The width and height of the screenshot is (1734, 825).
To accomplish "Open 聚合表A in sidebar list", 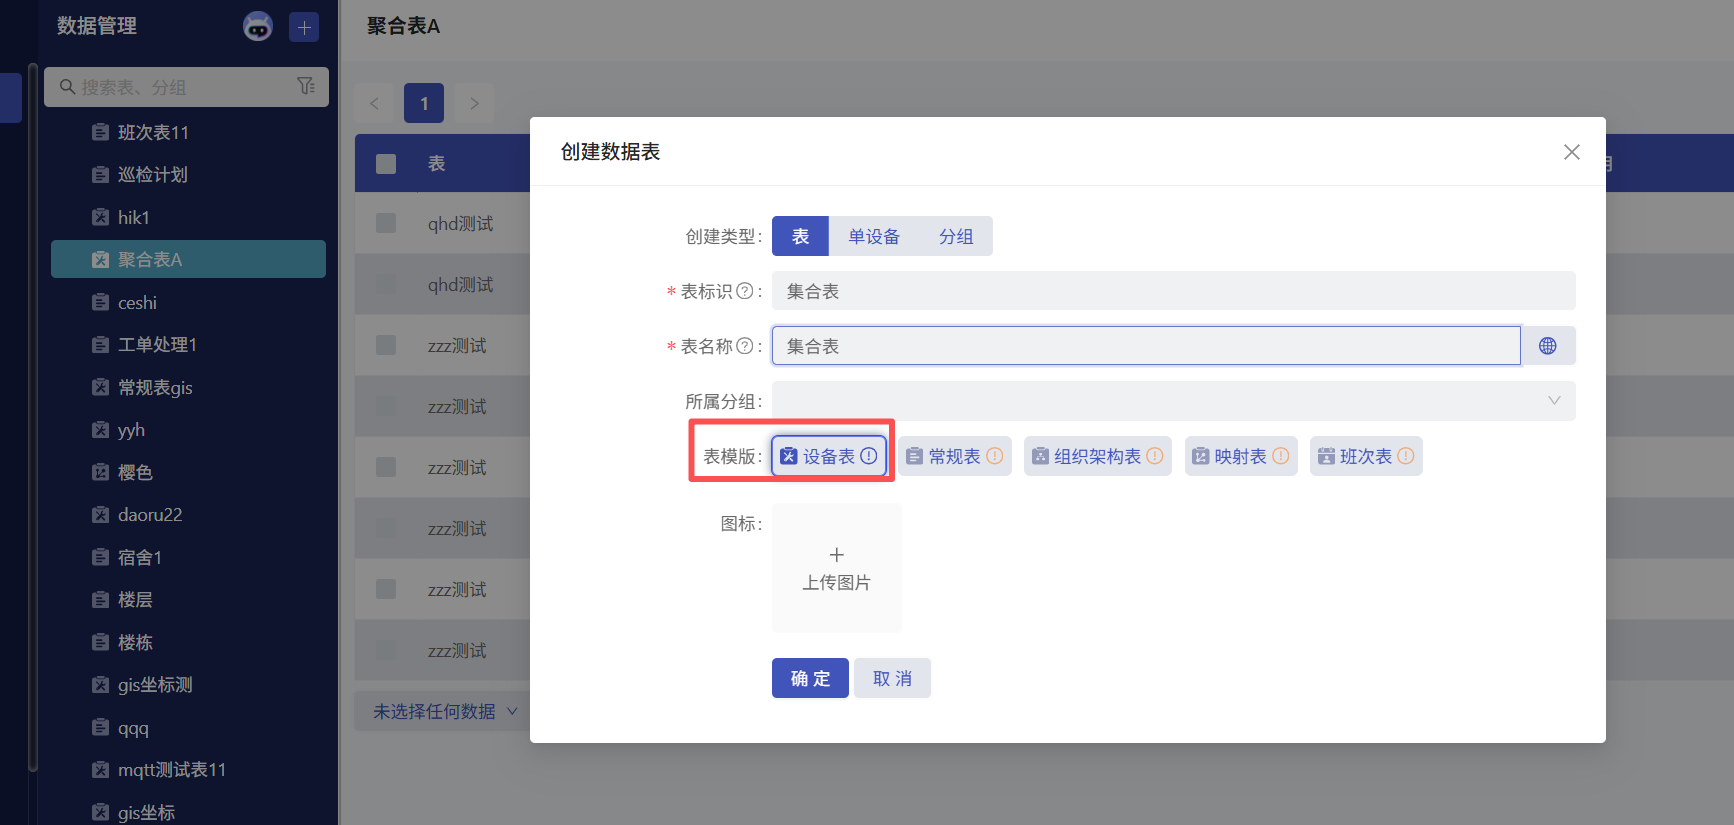I will (188, 259).
